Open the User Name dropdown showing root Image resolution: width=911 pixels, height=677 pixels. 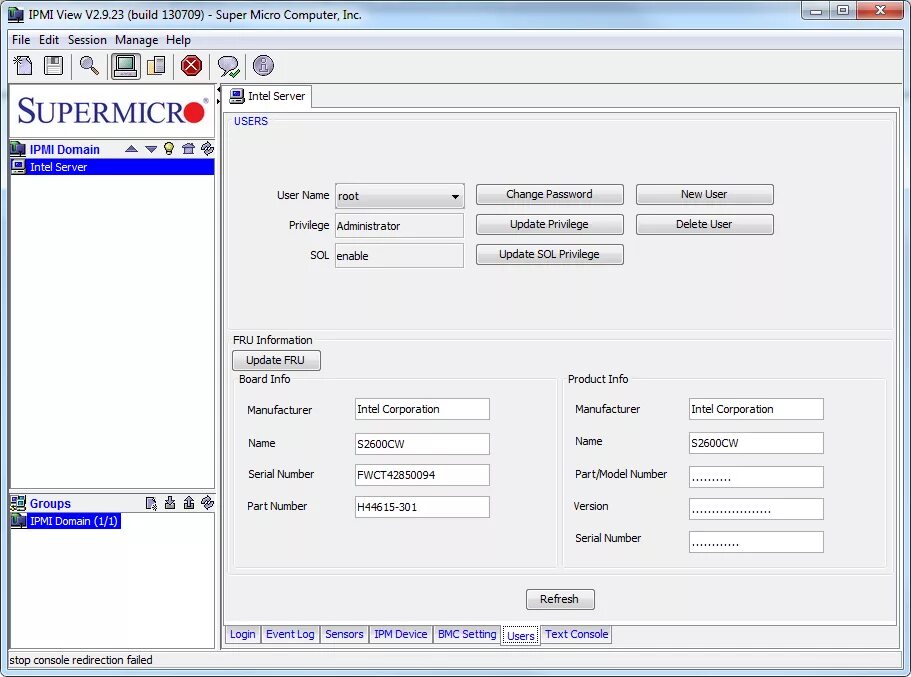click(400, 196)
